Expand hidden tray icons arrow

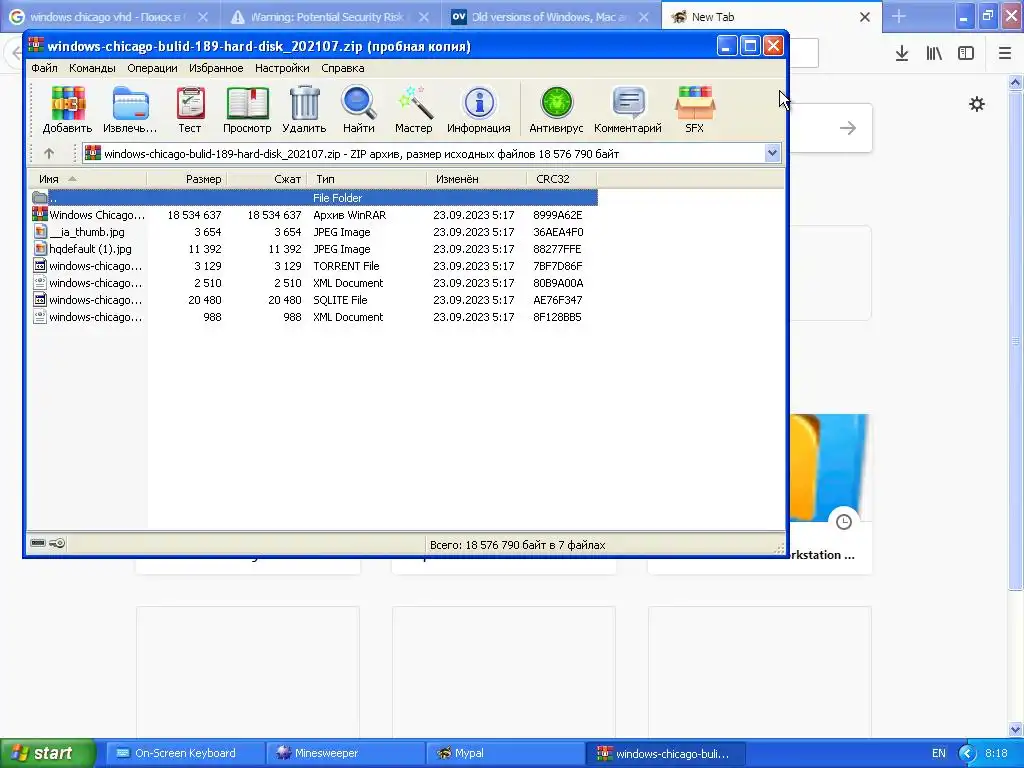tap(967, 753)
